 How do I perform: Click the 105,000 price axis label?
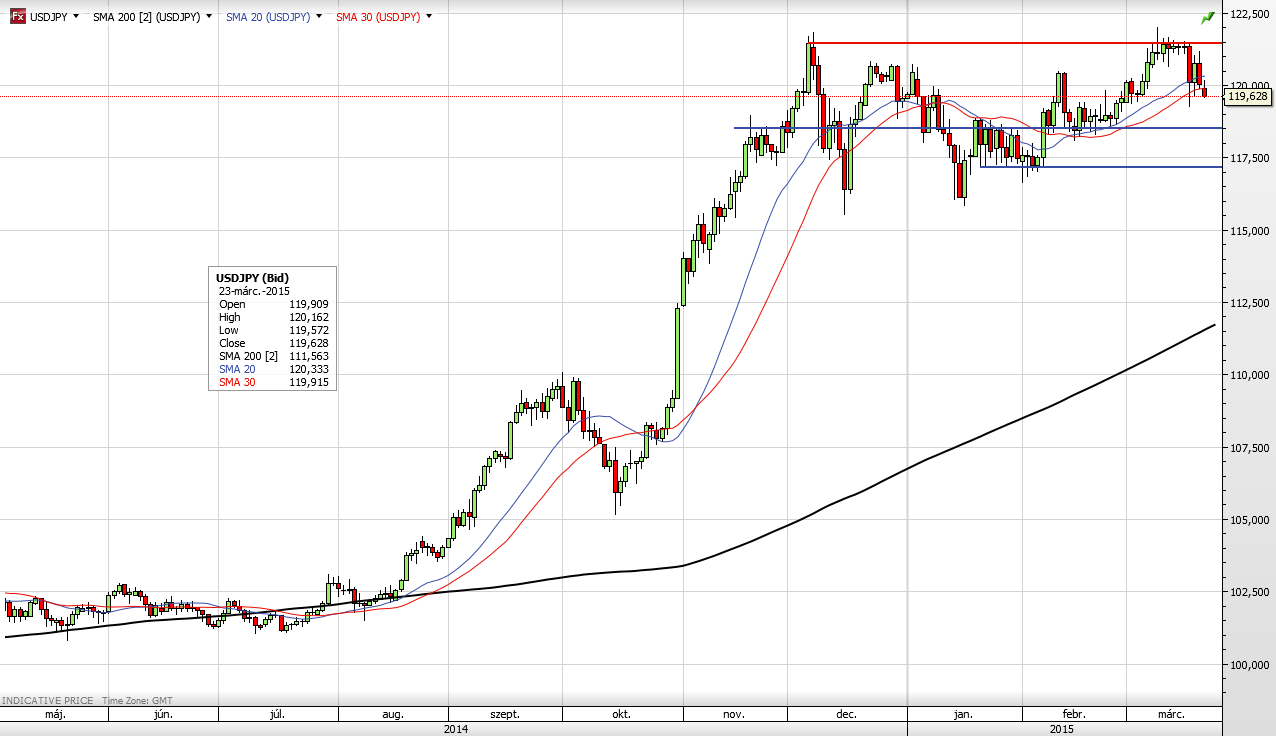coord(1249,520)
